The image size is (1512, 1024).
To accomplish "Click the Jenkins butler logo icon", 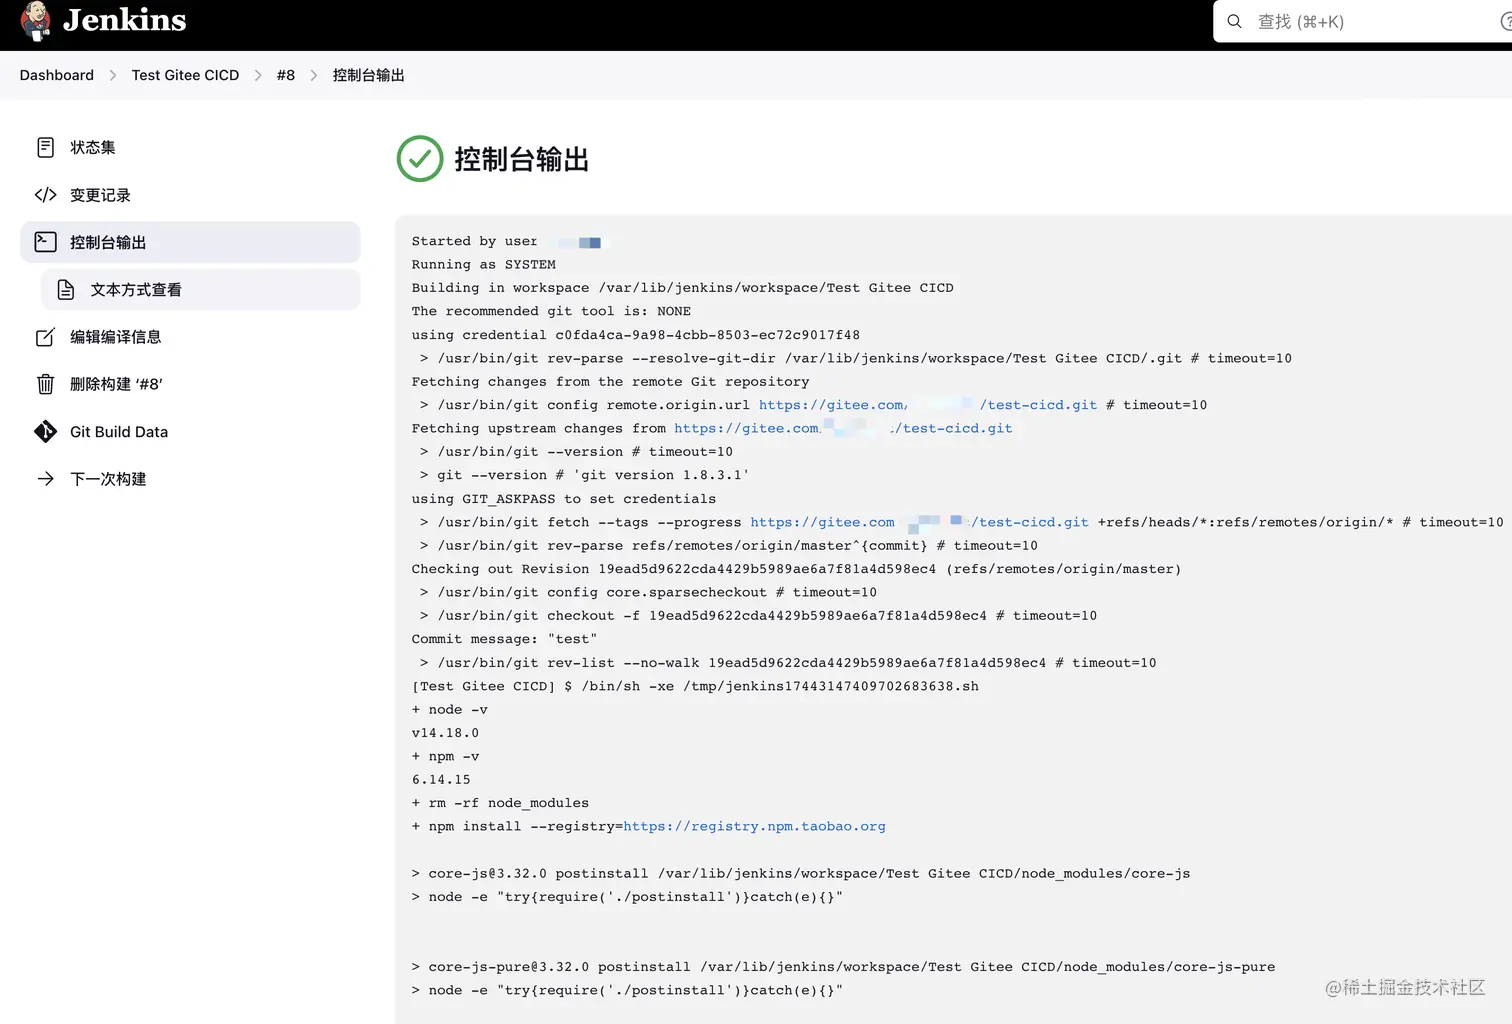I will click(x=35, y=21).
